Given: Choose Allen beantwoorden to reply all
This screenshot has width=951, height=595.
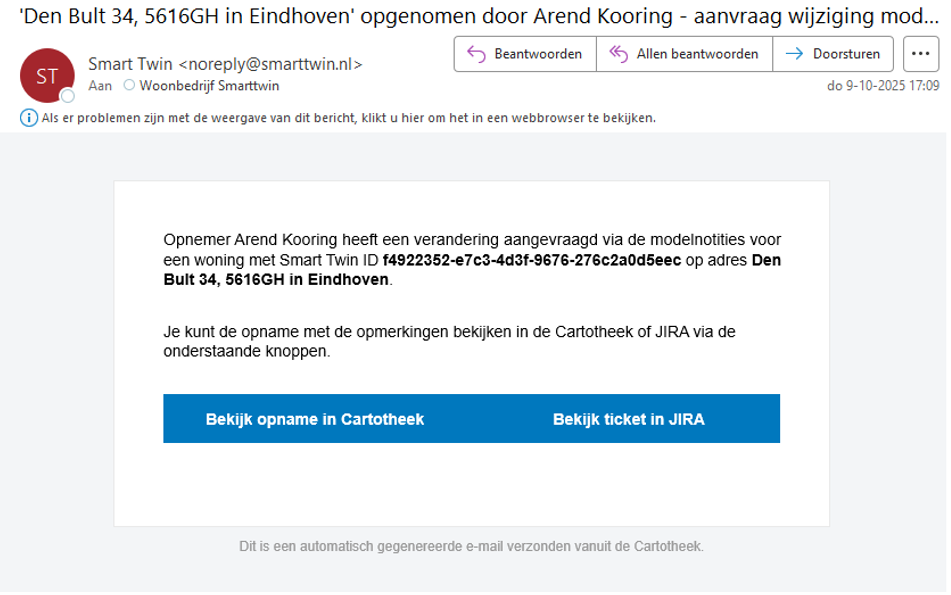Looking at the screenshot, I should click(x=696, y=54).
